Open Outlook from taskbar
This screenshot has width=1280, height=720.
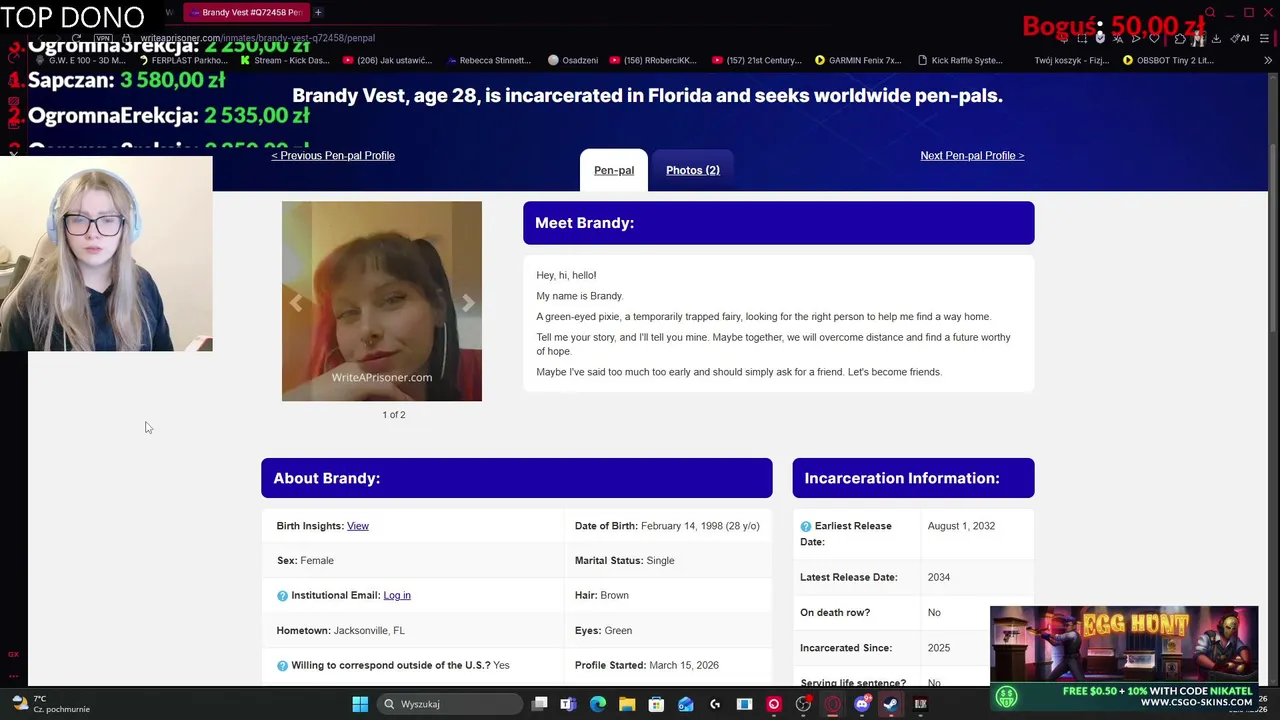tap(686, 704)
